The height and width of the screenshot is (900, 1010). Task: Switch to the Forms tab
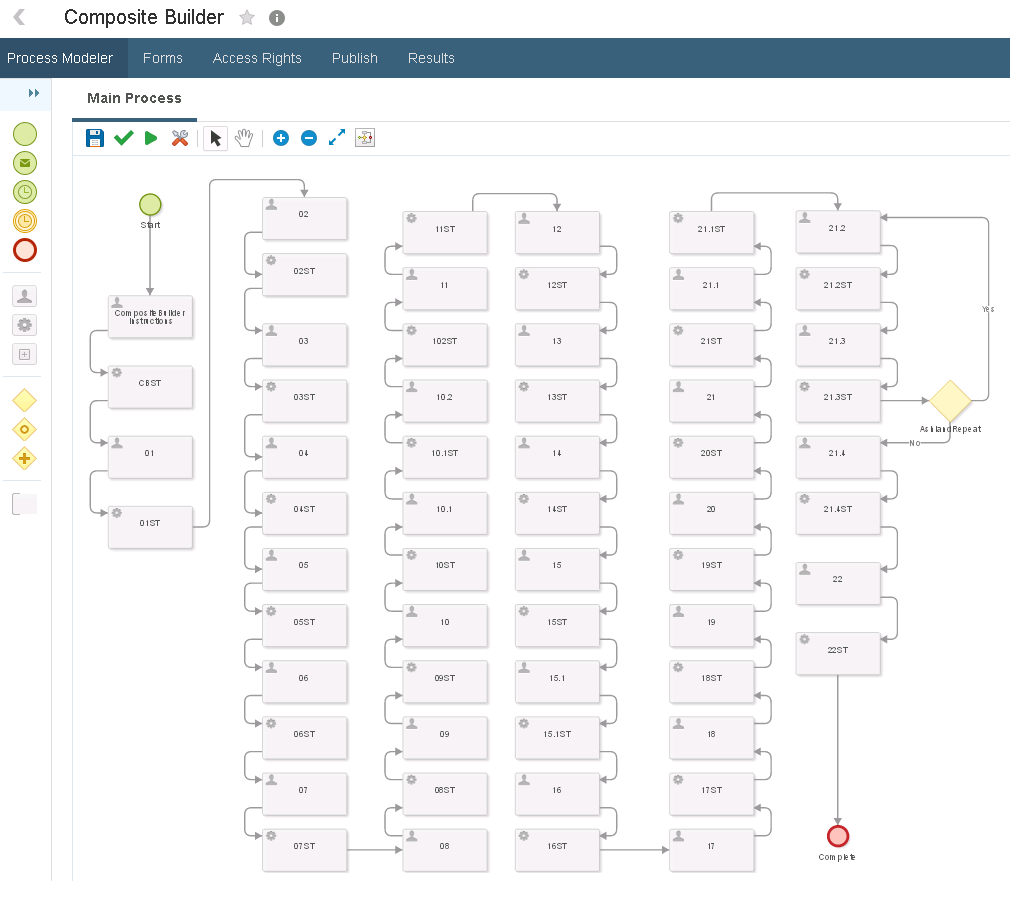pyautogui.click(x=163, y=58)
